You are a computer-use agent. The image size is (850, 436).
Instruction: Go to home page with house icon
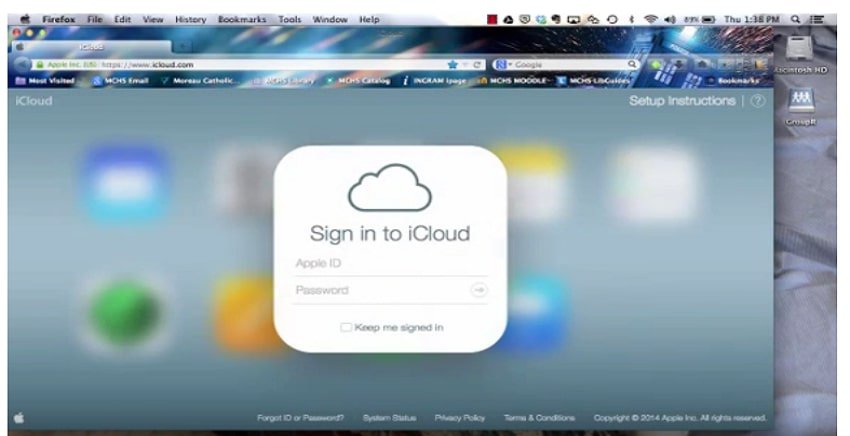703,65
